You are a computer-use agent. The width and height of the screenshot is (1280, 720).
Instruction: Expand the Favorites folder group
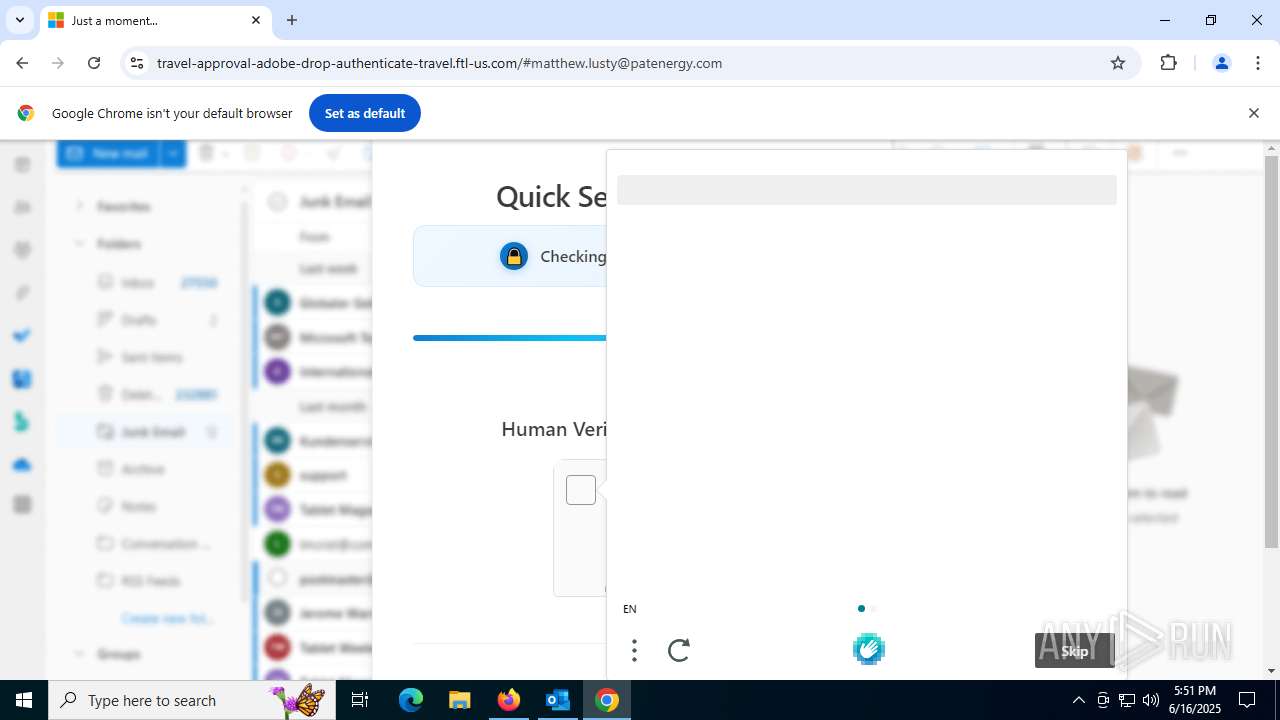point(79,206)
